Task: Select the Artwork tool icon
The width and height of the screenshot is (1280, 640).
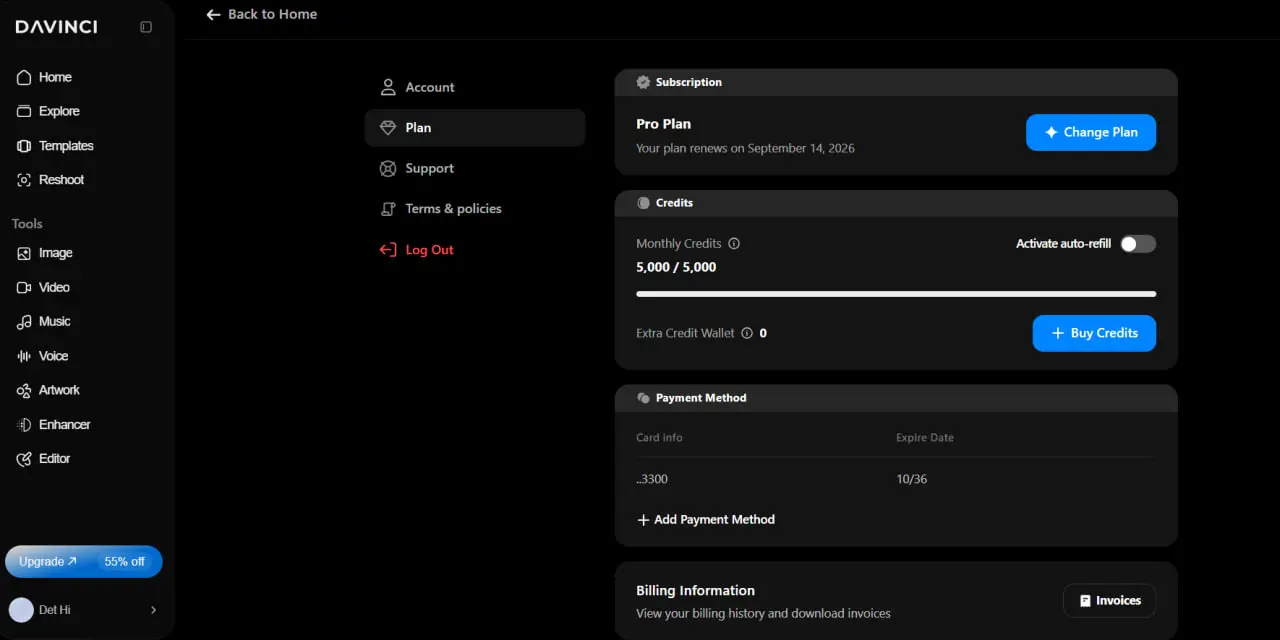Action: (x=24, y=390)
